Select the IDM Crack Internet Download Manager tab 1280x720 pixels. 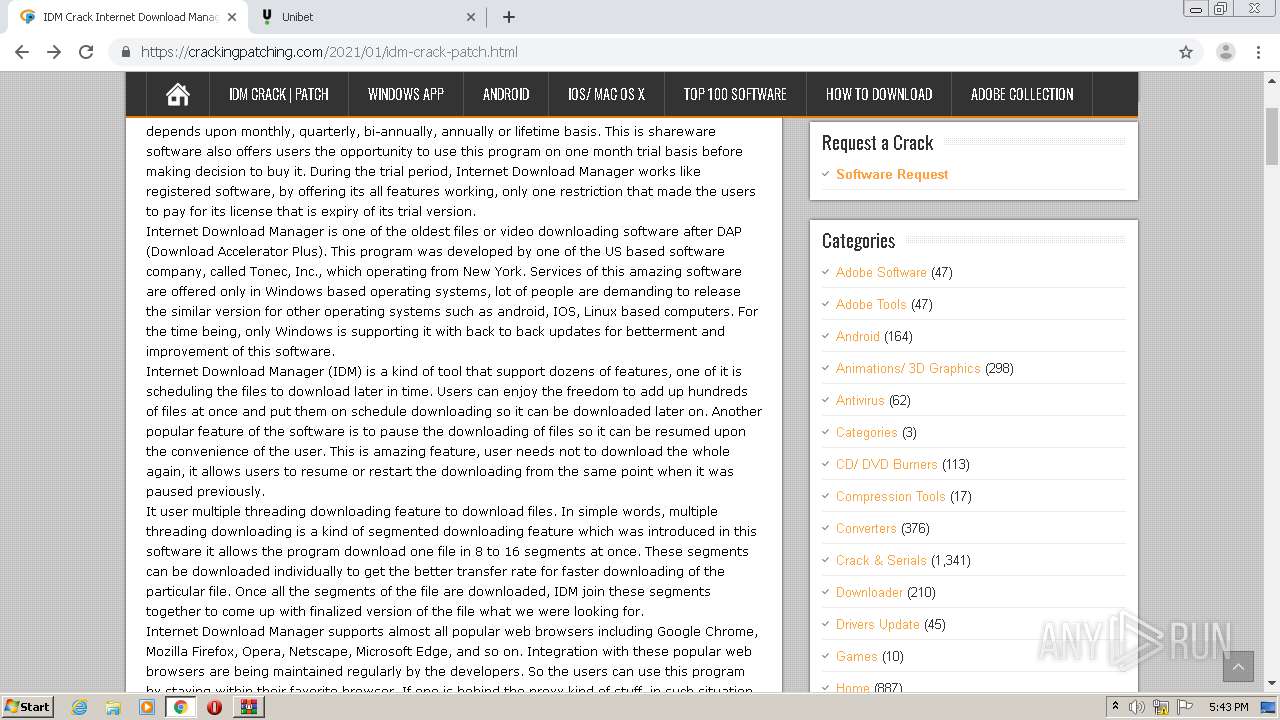pos(130,17)
